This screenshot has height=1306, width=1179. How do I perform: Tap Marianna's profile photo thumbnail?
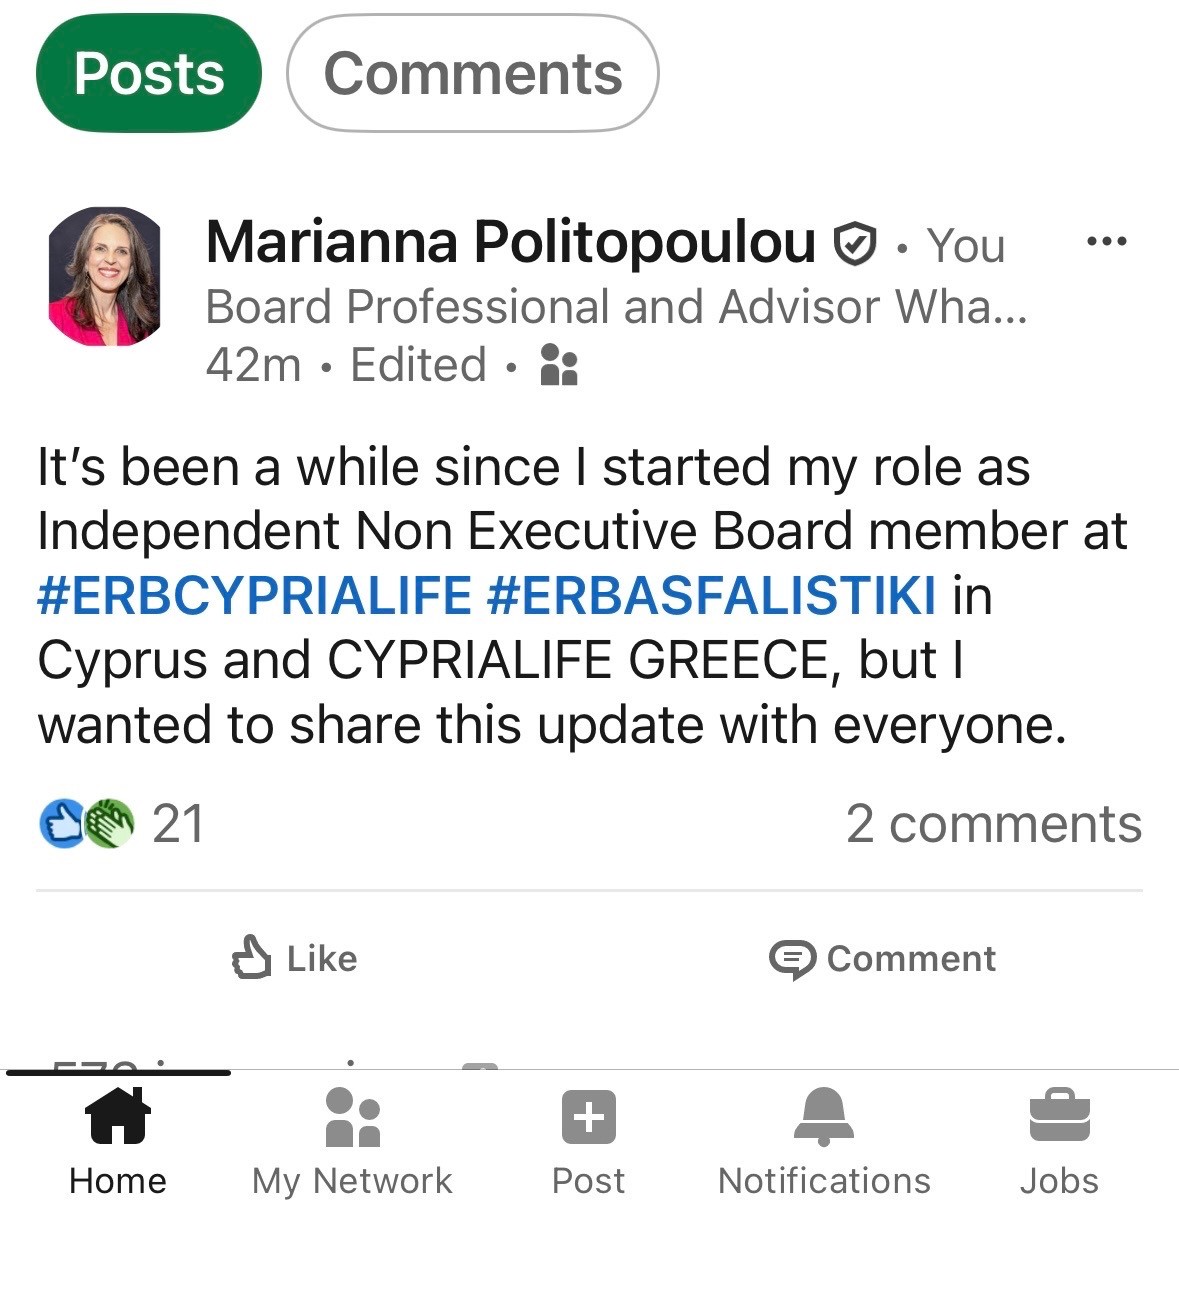coord(104,276)
